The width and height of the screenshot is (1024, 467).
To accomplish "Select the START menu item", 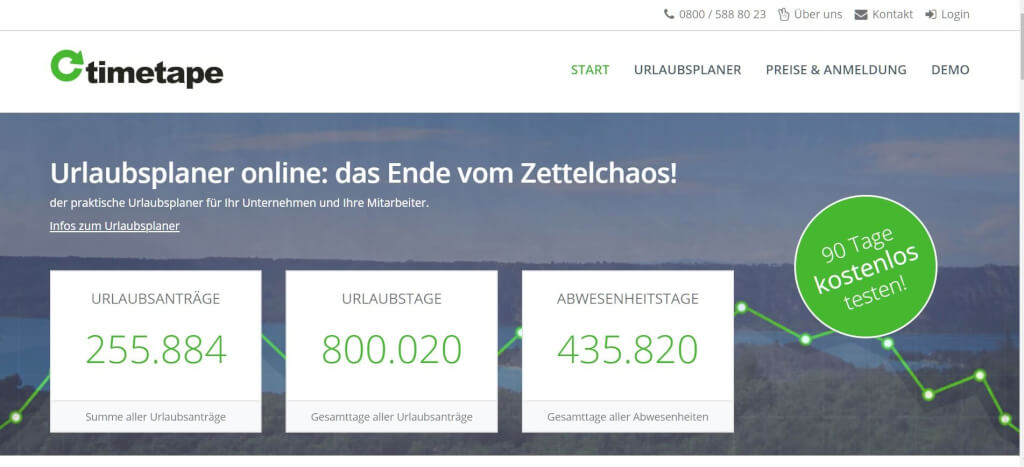I will click(x=590, y=70).
